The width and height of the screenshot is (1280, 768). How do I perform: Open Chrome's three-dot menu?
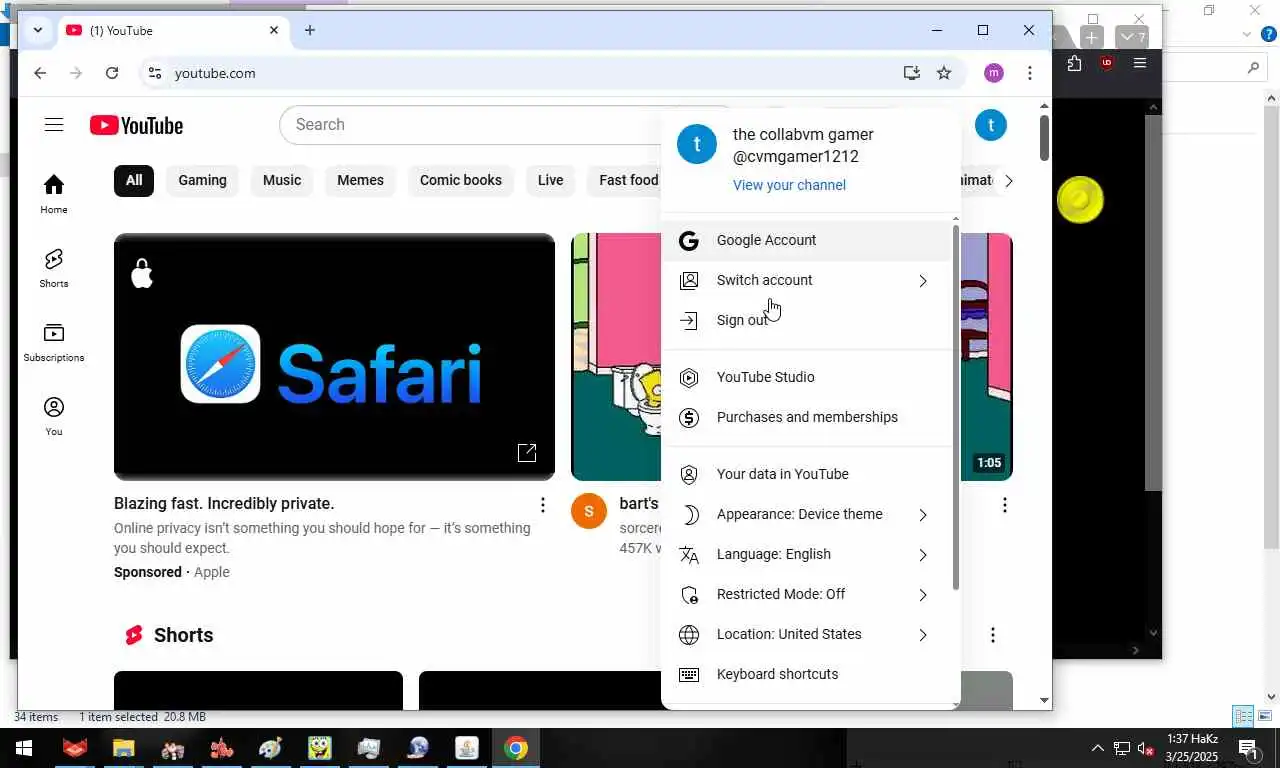1029,73
